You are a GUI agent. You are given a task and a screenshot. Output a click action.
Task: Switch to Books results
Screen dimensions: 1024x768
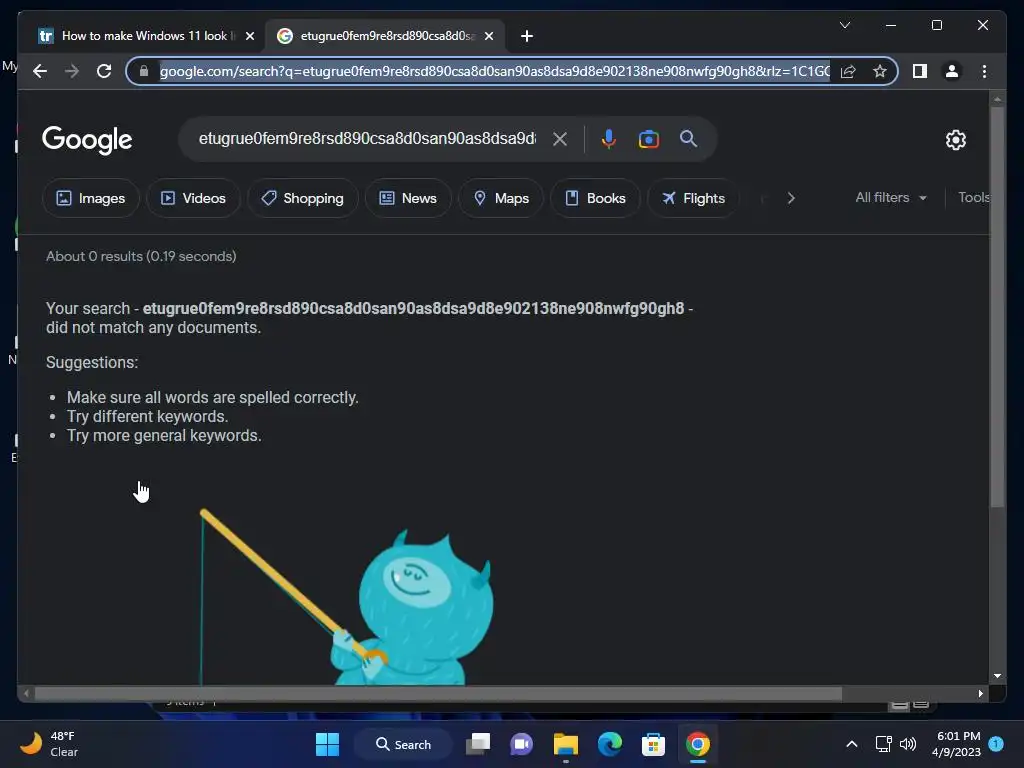[595, 198]
